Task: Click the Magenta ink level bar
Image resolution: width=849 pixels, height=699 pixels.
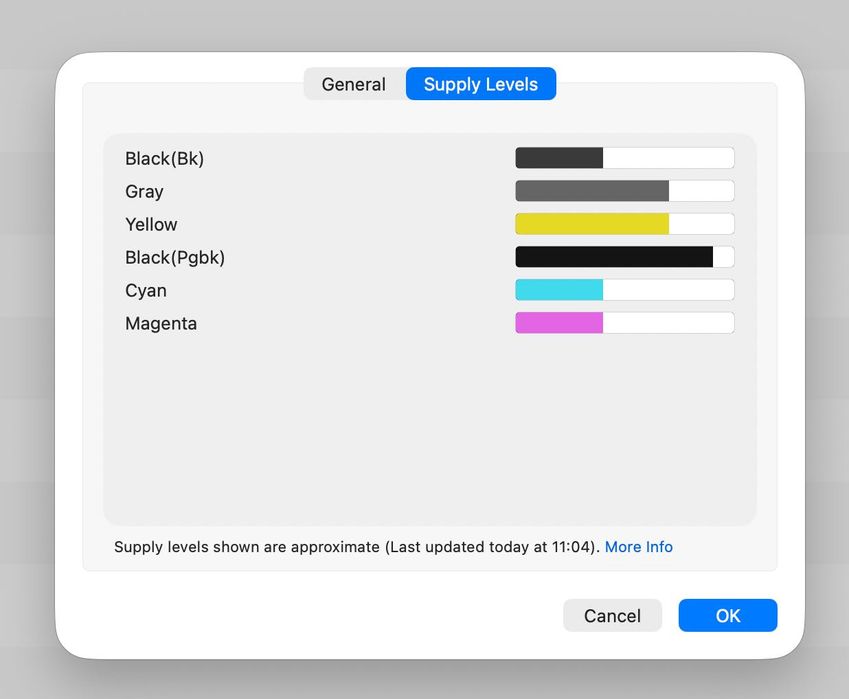Action: pyautogui.click(x=624, y=323)
